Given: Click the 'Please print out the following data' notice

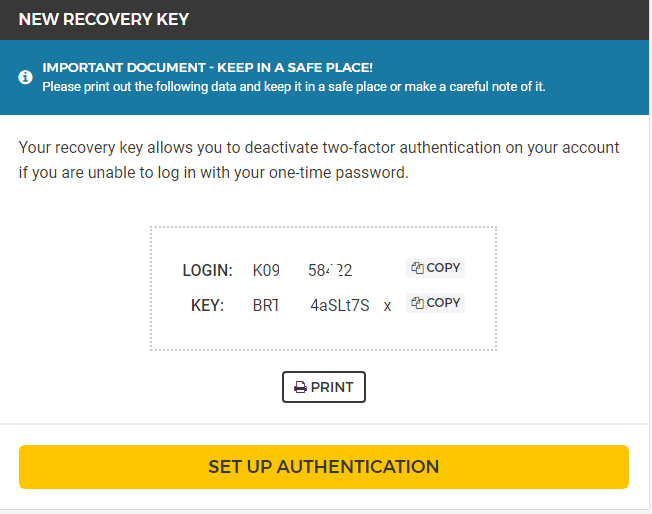Looking at the screenshot, I should coord(294,87).
